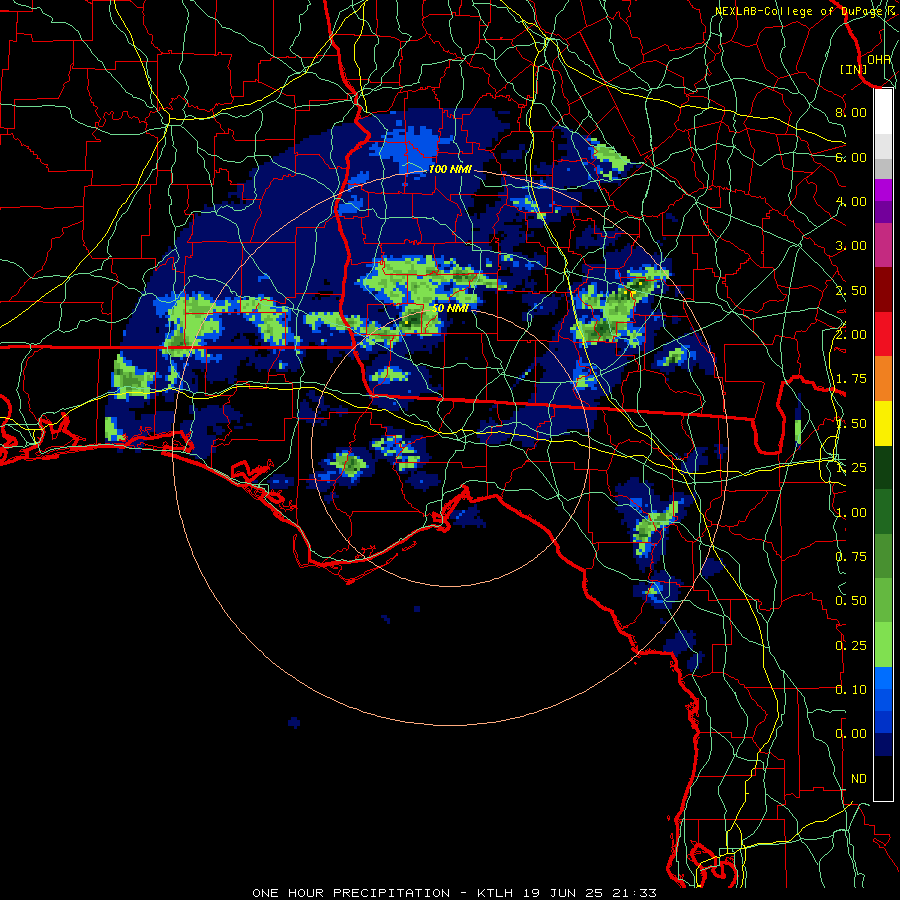Pick the bright red swatch near 2.00
Image resolution: width=900 pixels, height=900 pixels.
(883, 335)
